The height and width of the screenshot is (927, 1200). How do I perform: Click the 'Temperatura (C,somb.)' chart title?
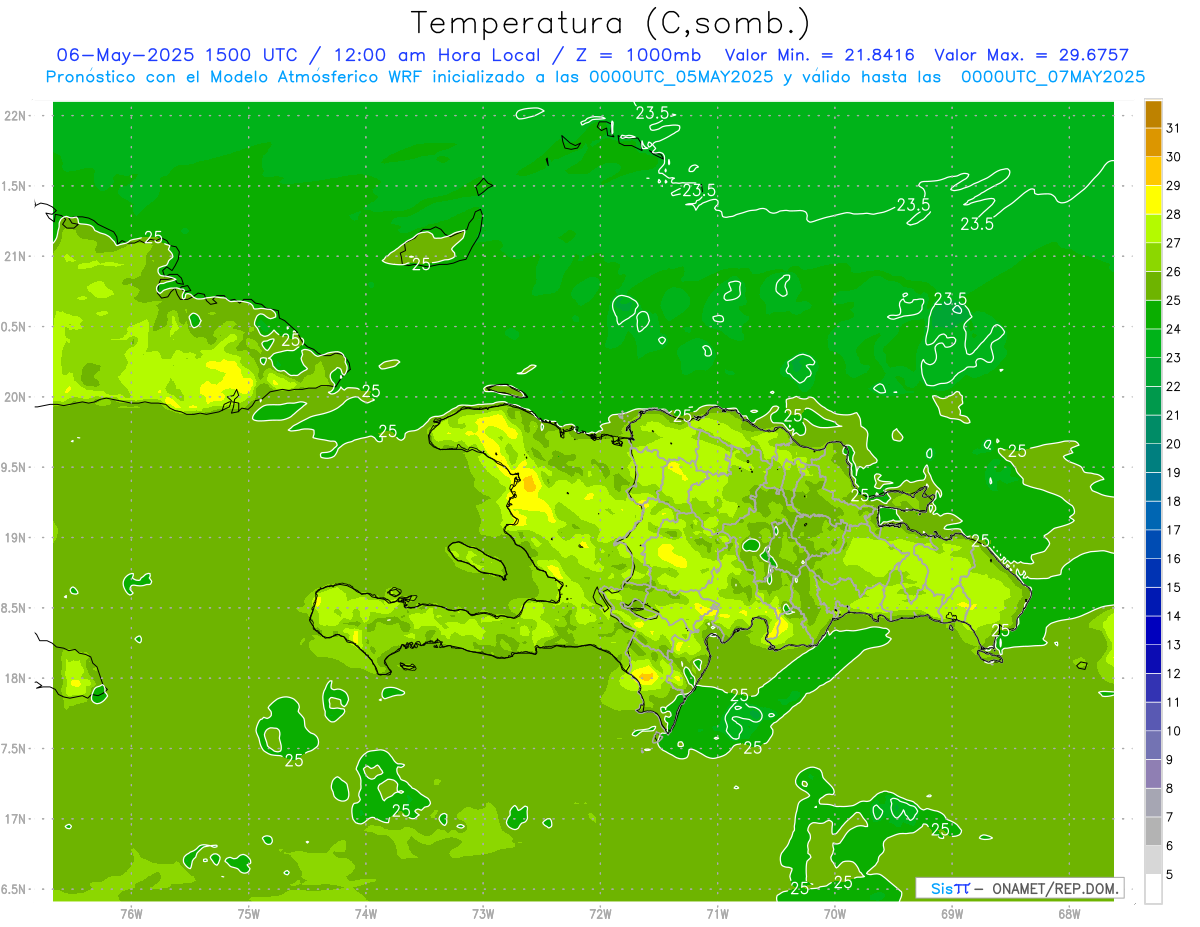coord(611,23)
